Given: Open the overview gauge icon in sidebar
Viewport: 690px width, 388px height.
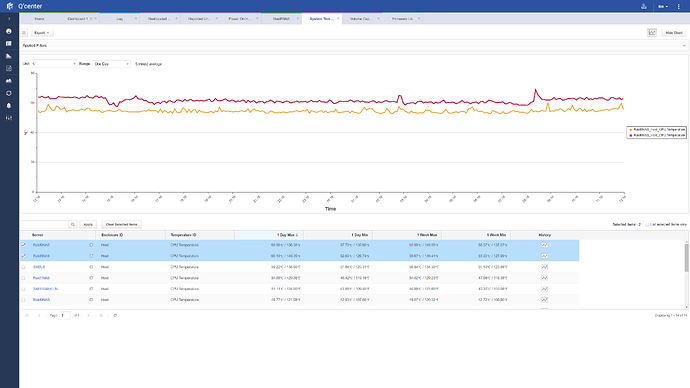Looking at the screenshot, I should pyautogui.click(x=9, y=31).
